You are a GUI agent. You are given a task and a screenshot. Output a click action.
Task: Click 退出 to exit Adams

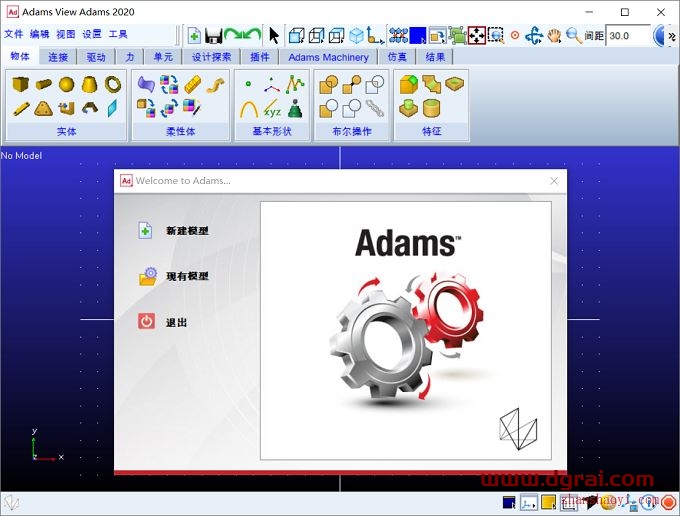coord(176,322)
